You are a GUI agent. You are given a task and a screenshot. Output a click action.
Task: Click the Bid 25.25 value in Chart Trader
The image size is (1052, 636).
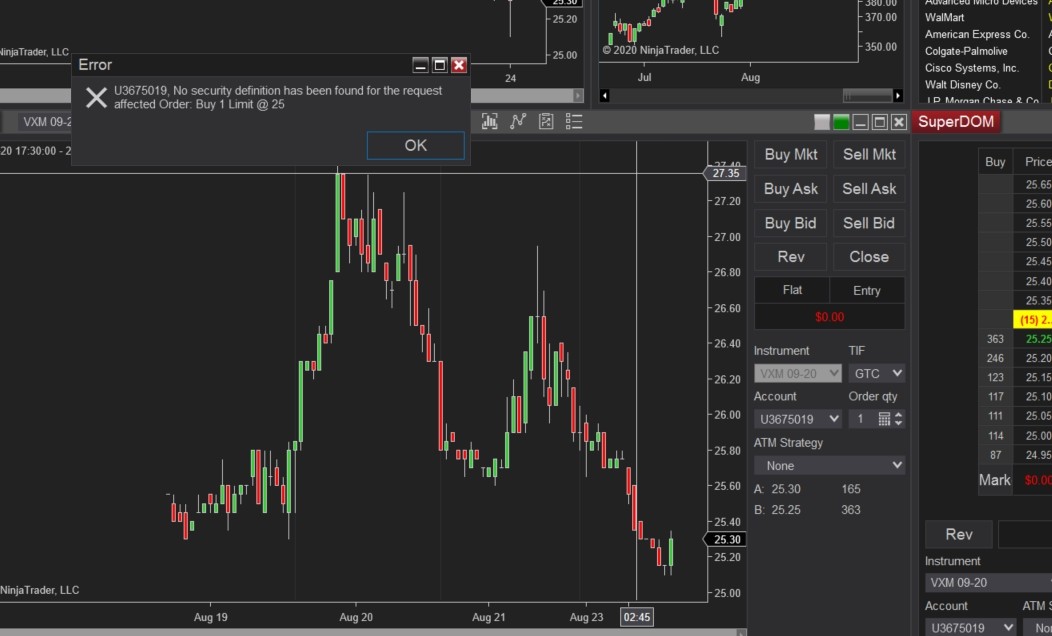click(786, 510)
